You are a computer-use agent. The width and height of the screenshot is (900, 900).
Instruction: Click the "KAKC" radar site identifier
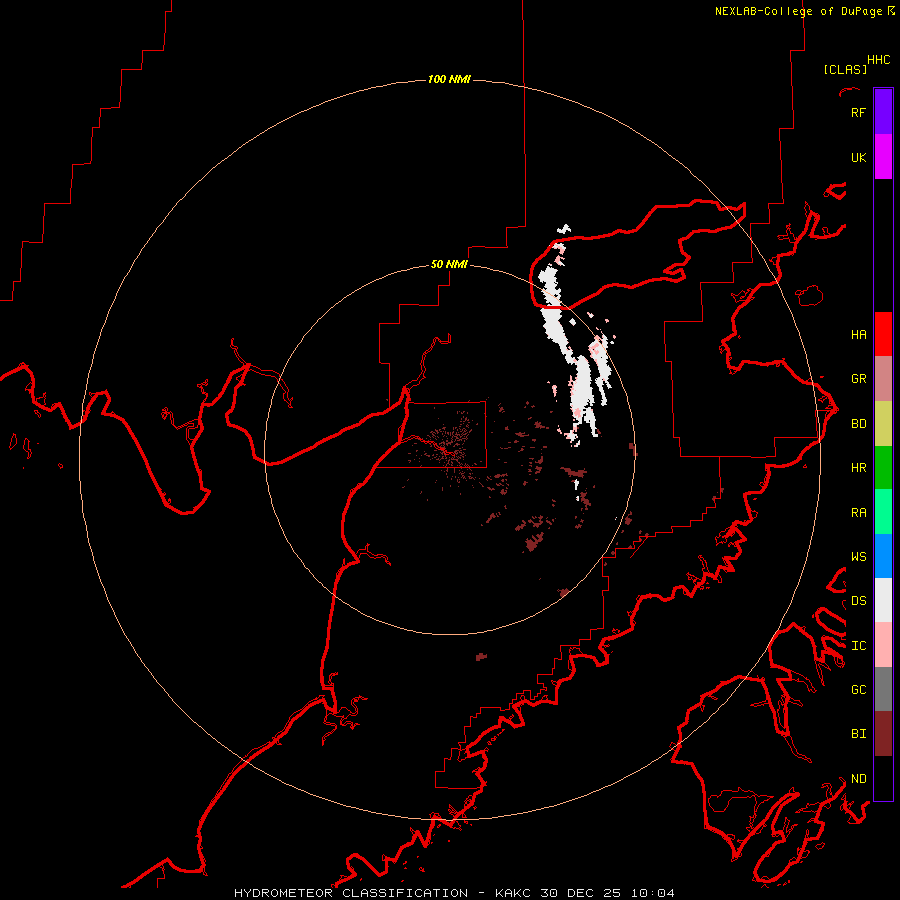tap(513, 893)
